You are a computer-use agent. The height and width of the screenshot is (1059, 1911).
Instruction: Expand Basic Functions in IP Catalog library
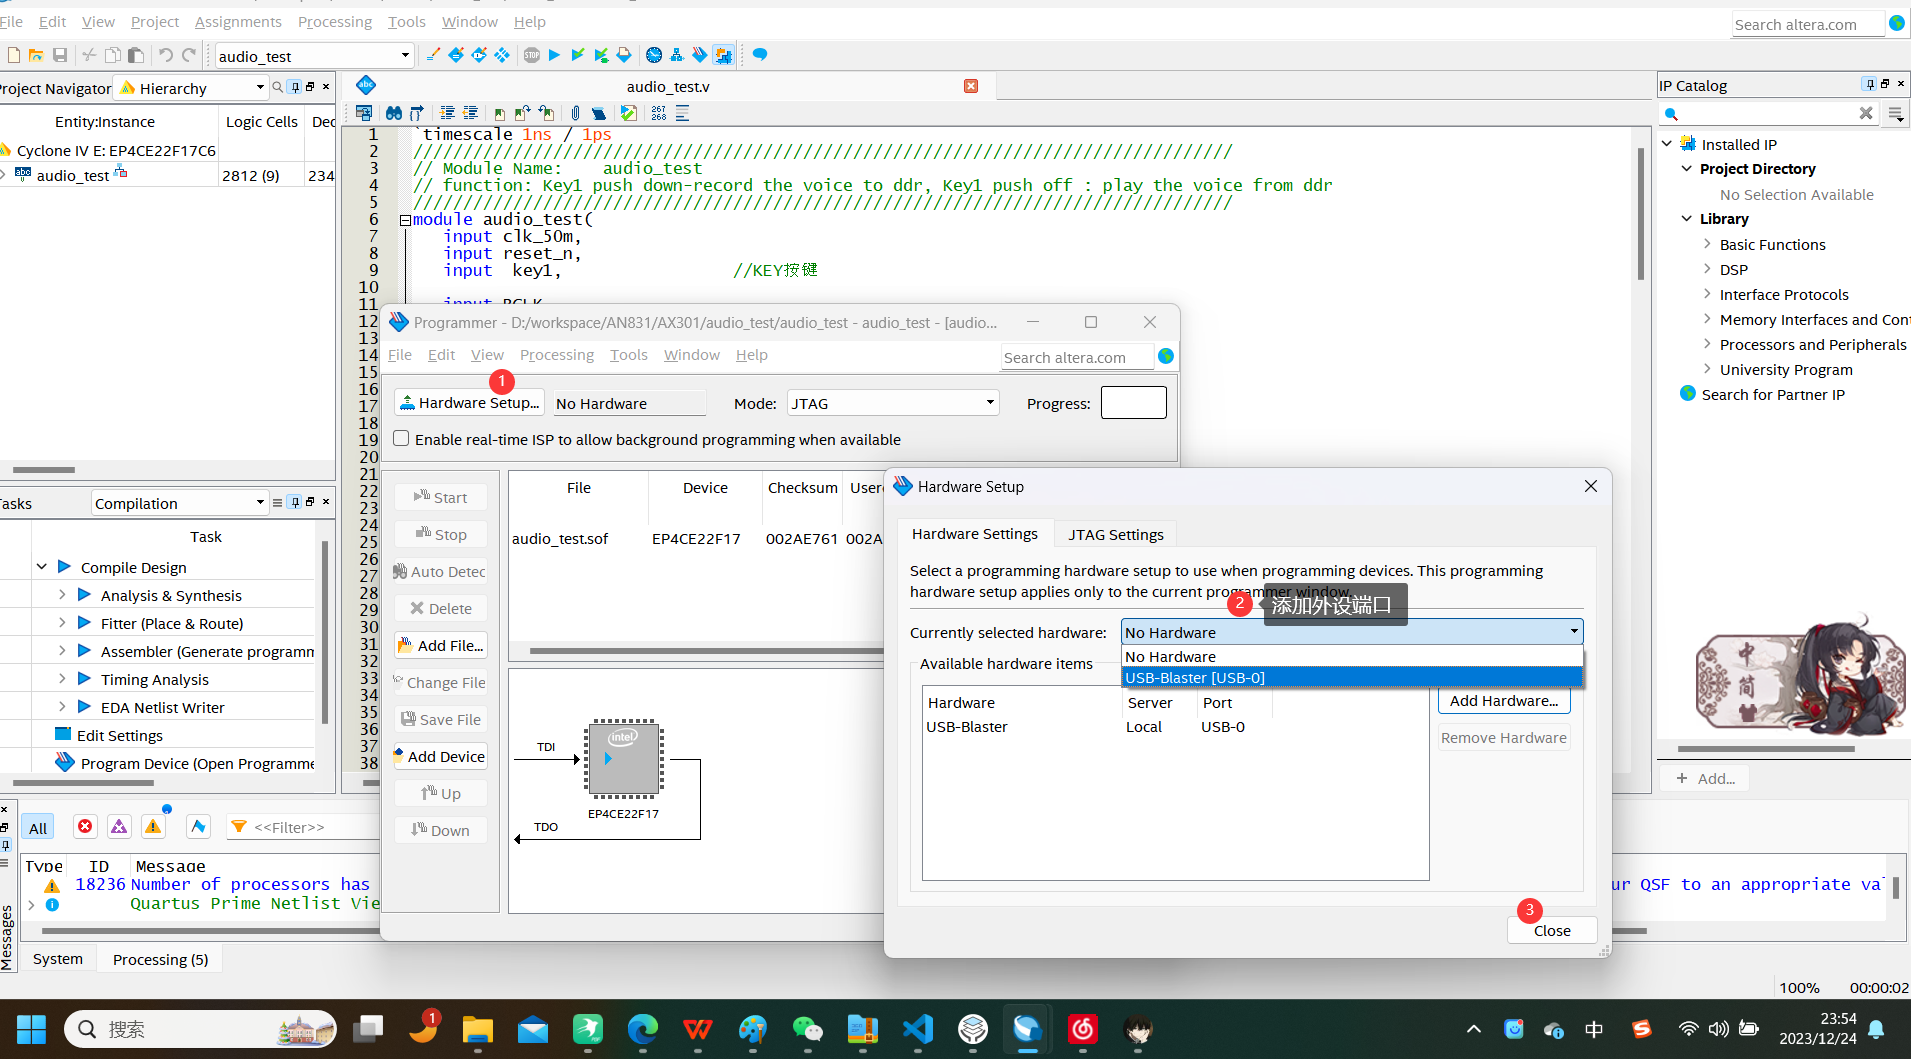tap(1707, 244)
